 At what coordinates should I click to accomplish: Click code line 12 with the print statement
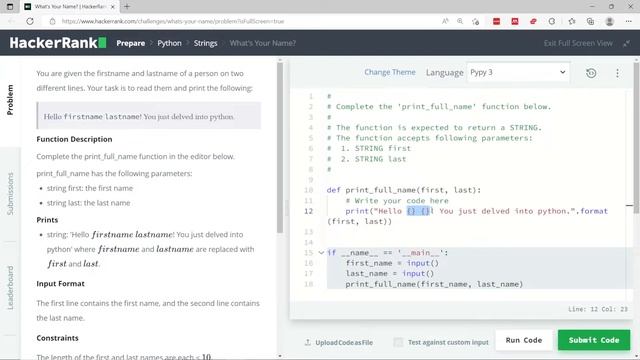467,216
